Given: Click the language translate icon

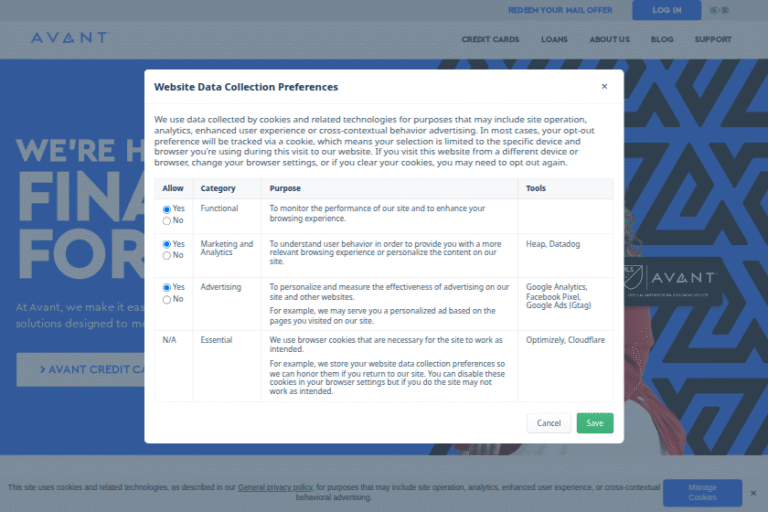Looking at the screenshot, I should tap(719, 10).
